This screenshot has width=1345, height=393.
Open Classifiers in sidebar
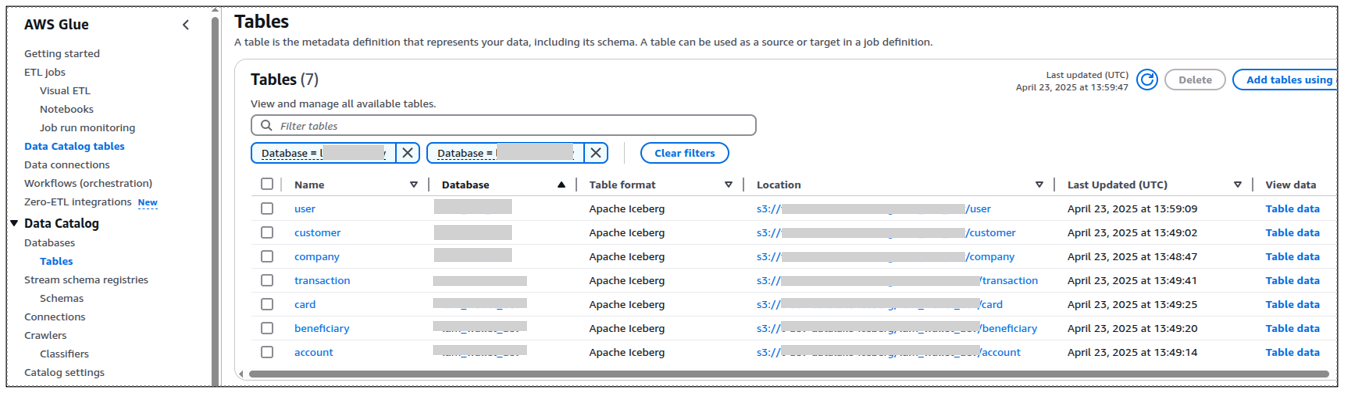coord(64,354)
